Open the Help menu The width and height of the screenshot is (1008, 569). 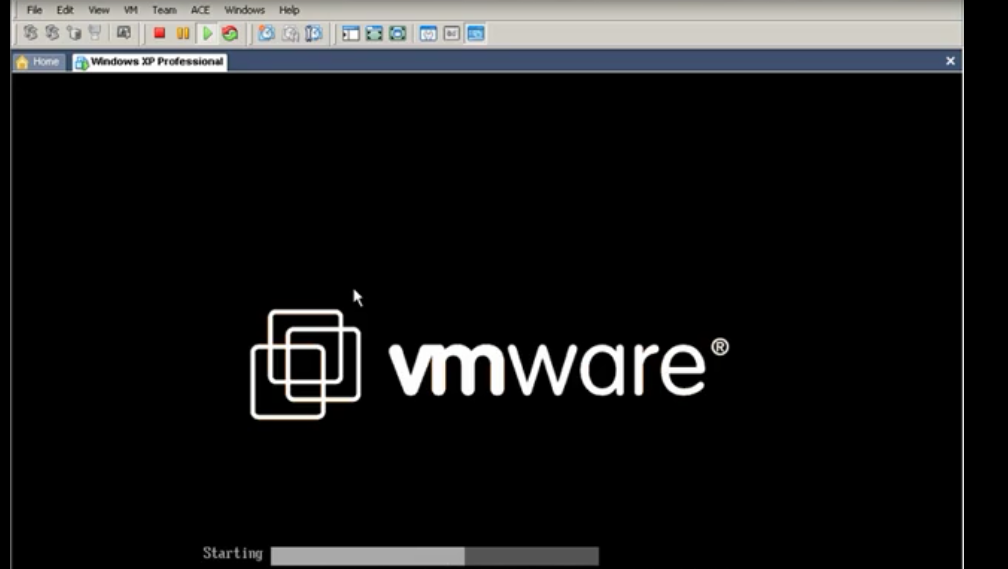pos(289,10)
